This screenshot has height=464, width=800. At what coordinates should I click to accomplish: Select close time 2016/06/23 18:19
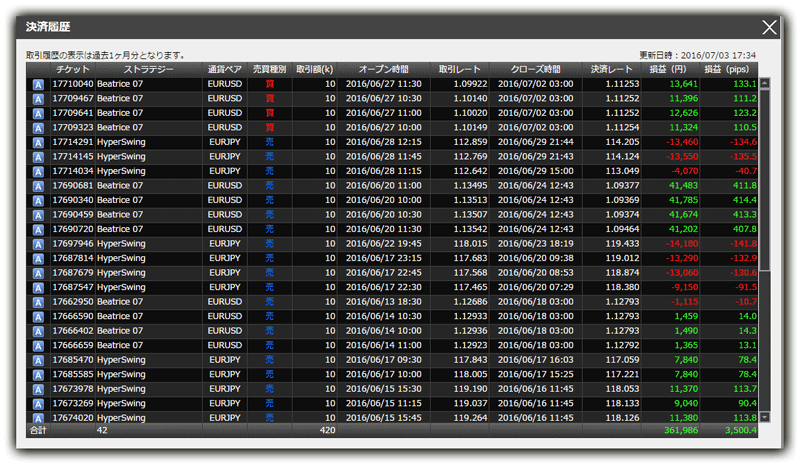[x=536, y=243]
